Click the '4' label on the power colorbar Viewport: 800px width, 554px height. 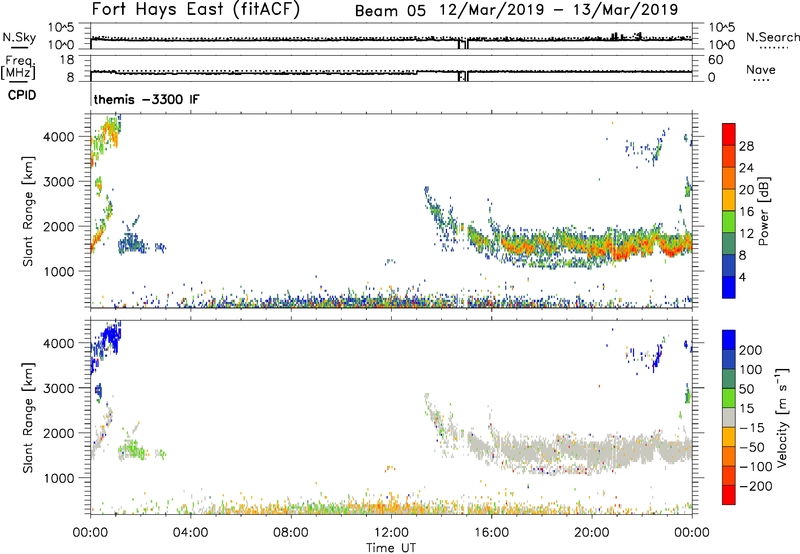[x=742, y=277]
